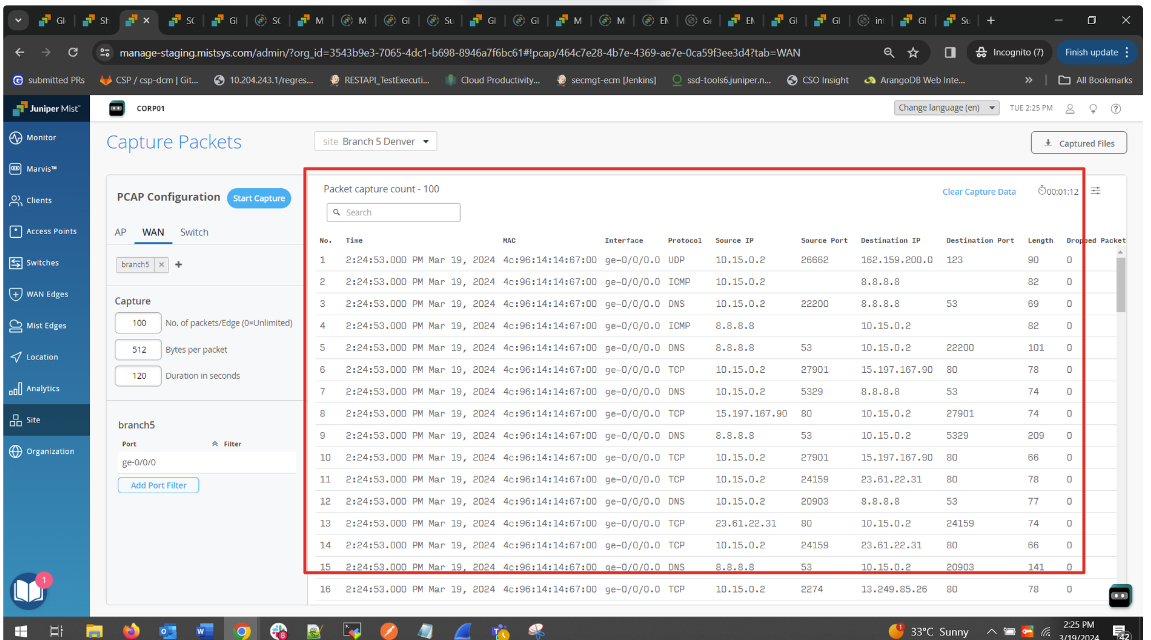Open Site in the sidebar

tap(46, 421)
